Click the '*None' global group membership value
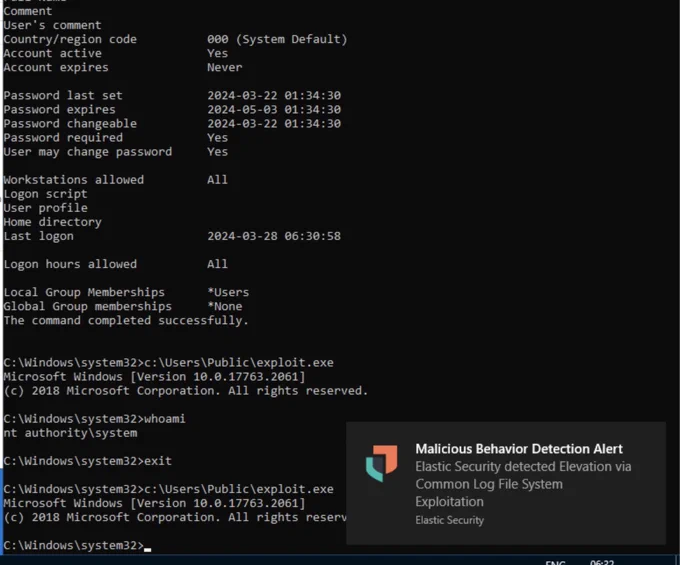Viewport: 680px width, 565px height. point(225,306)
